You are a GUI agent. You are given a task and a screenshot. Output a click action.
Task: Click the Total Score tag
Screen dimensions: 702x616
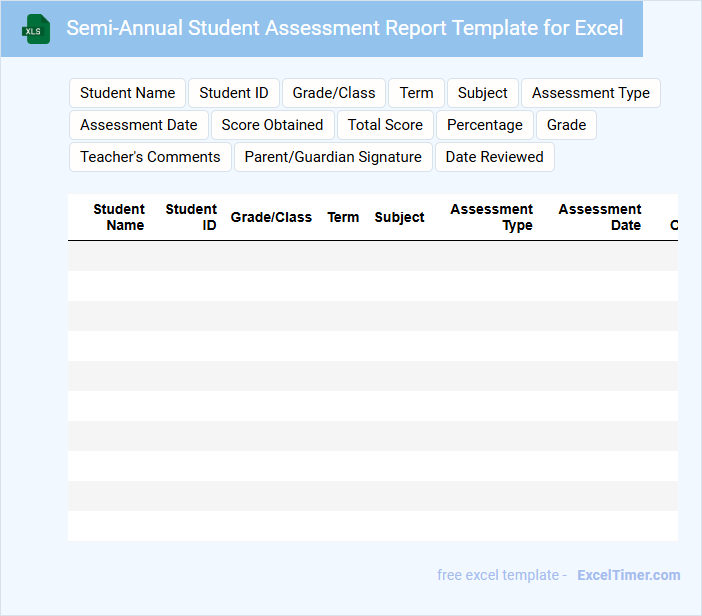pos(385,125)
